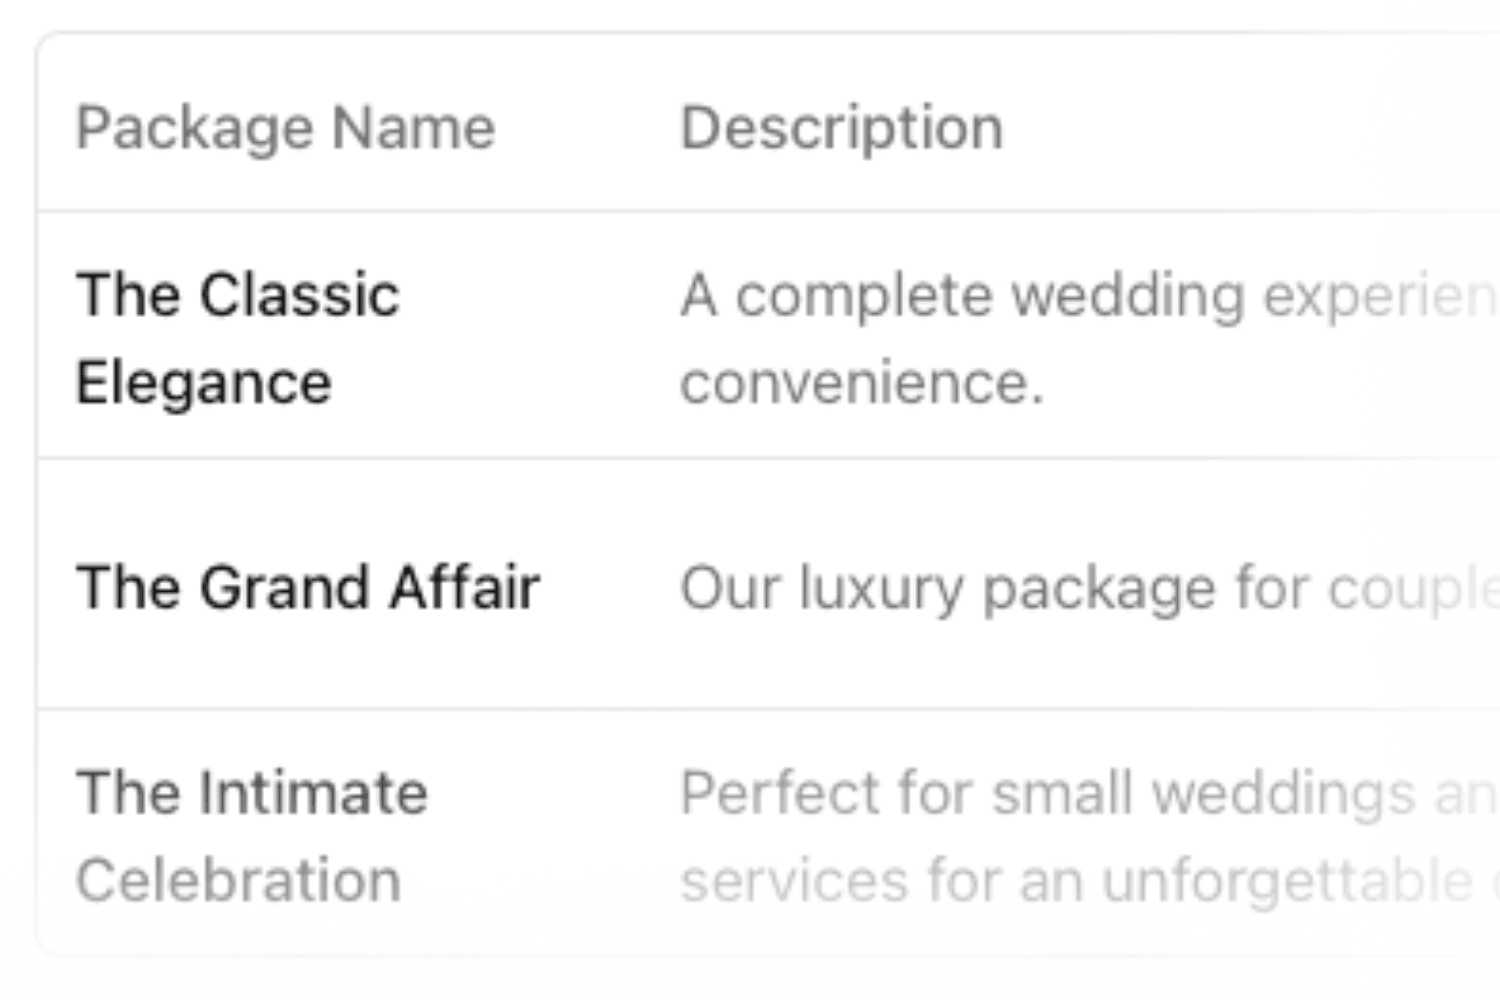The height and width of the screenshot is (1000, 1500).
Task: Click the word 'Elegance' in first row
Action: (204, 383)
